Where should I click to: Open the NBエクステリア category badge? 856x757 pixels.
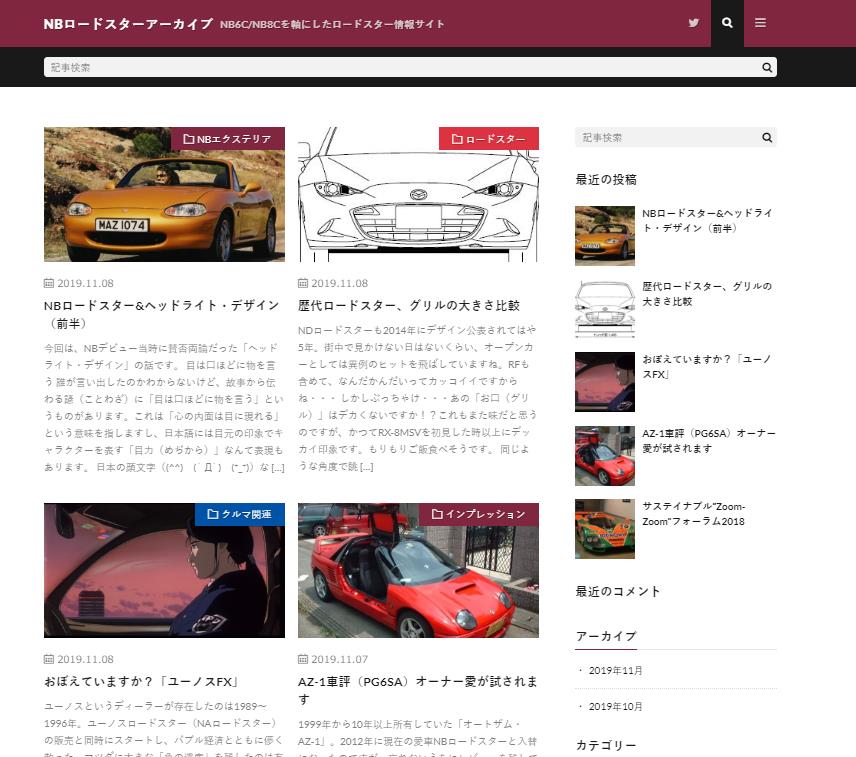click(228, 139)
